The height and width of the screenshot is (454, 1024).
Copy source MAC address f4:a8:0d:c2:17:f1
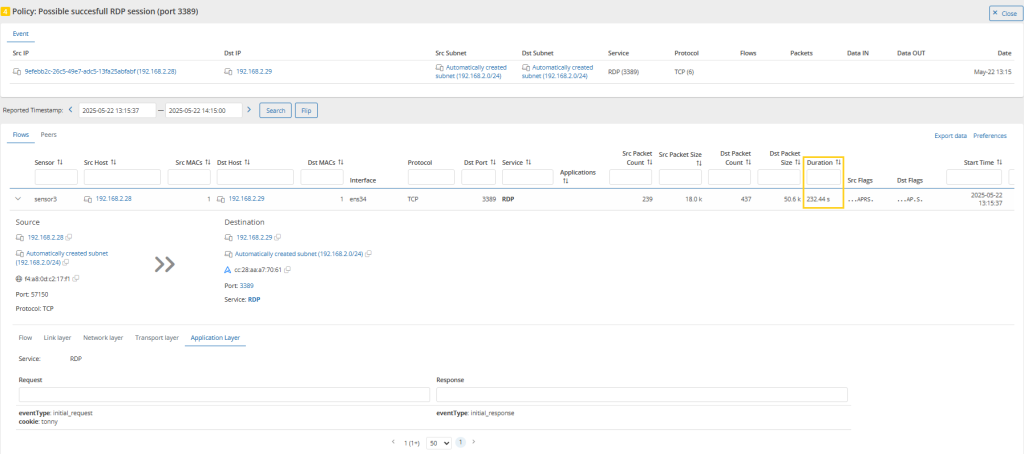click(x=76, y=278)
